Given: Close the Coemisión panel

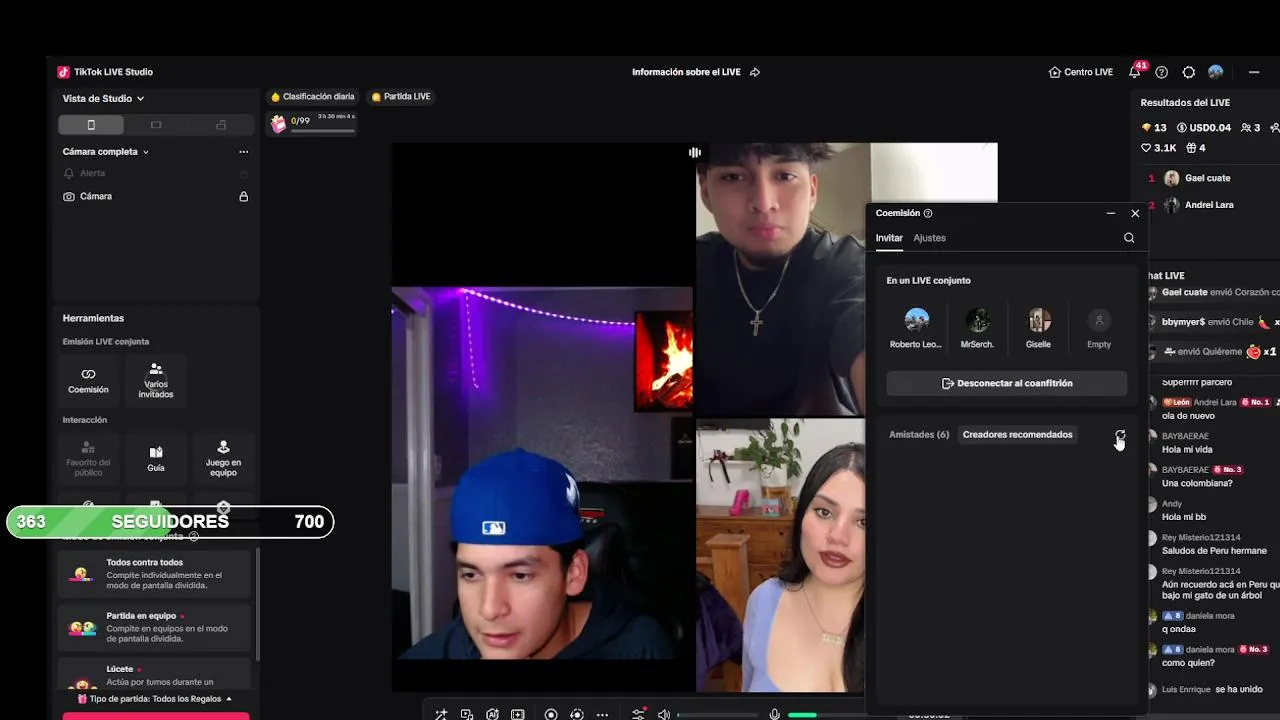Looking at the screenshot, I should 1135,213.
